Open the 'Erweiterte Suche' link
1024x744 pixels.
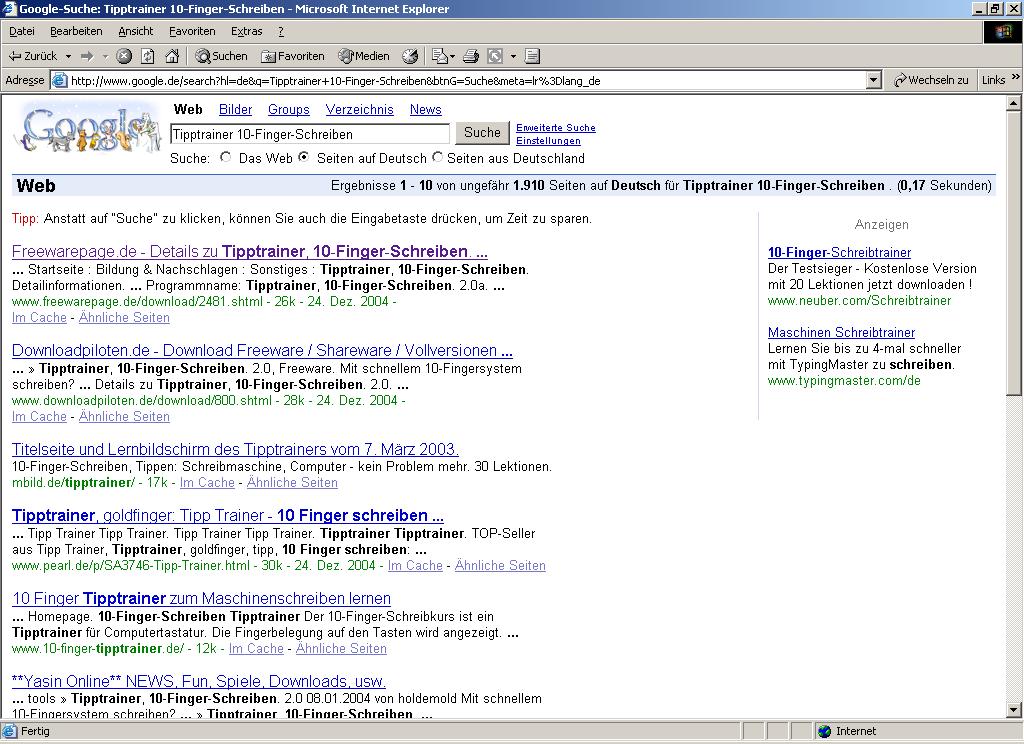[555, 128]
